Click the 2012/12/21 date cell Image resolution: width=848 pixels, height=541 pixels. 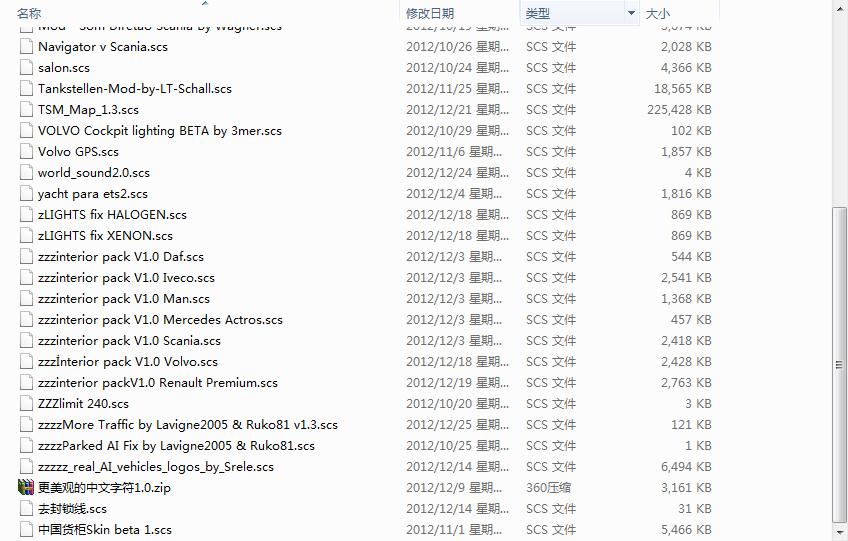[x=457, y=110]
